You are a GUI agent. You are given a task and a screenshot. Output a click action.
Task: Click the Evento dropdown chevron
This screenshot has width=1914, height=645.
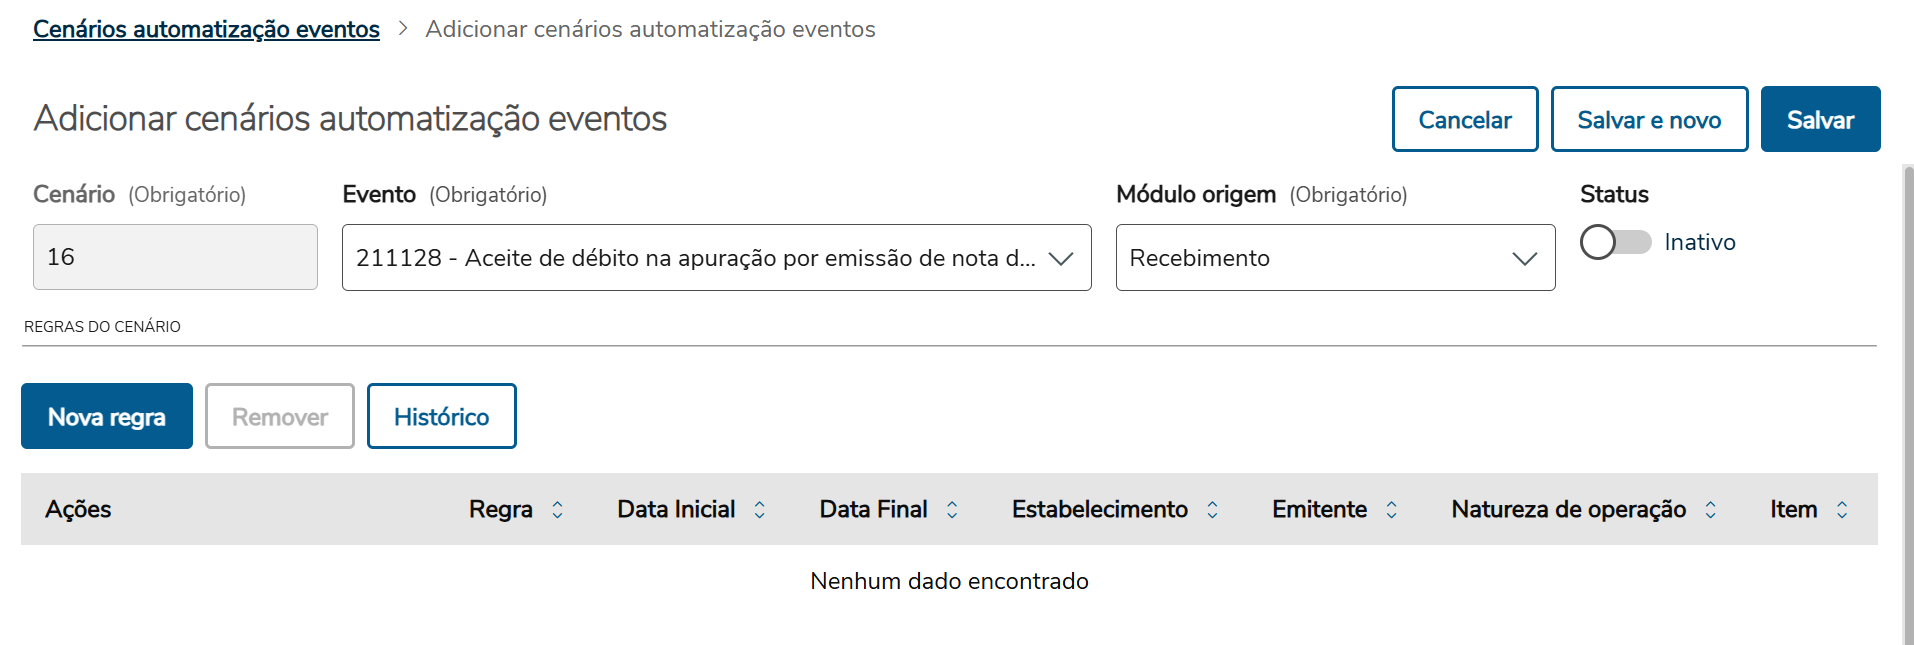point(1062,258)
